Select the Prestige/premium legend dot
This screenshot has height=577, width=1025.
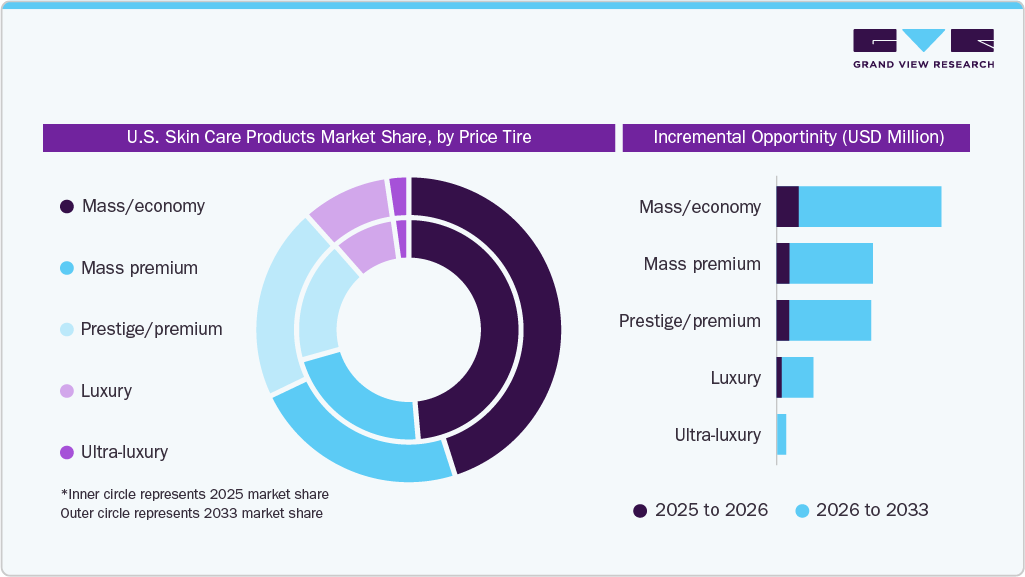pyautogui.click(x=66, y=329)
